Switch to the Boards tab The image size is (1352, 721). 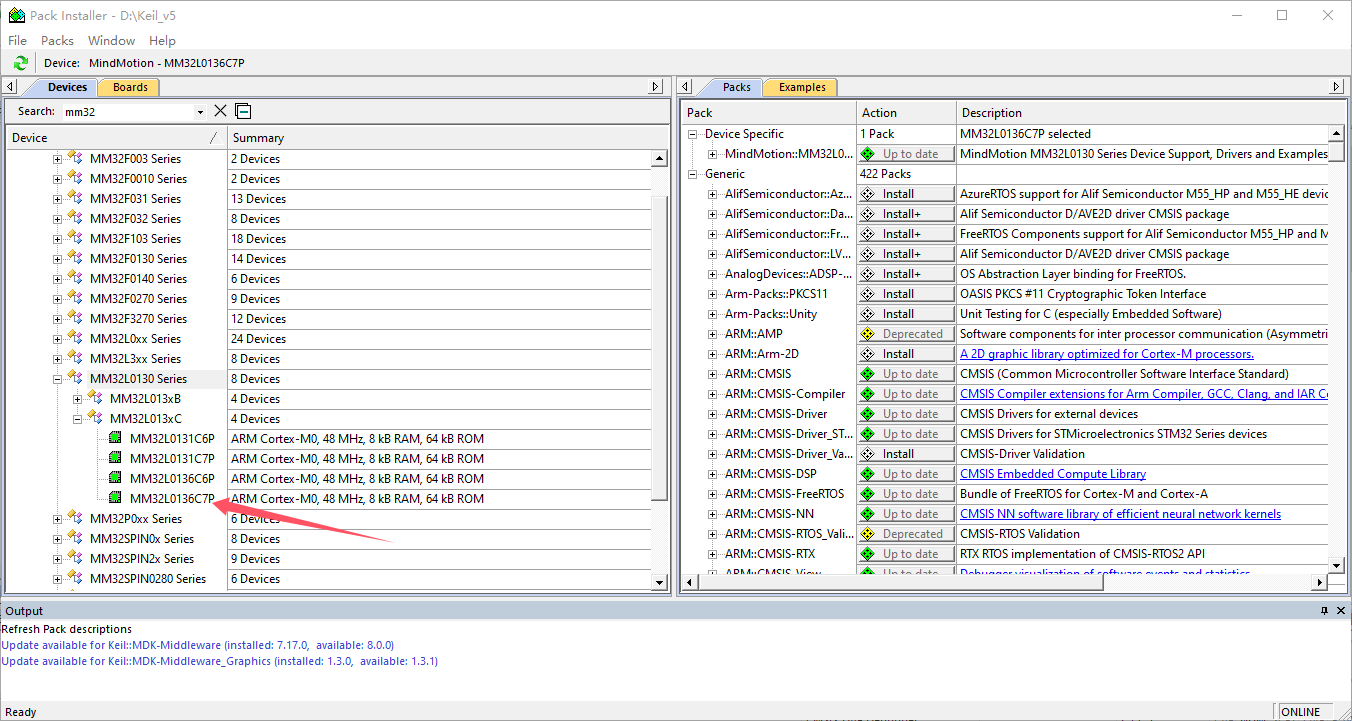coord(130,87)
